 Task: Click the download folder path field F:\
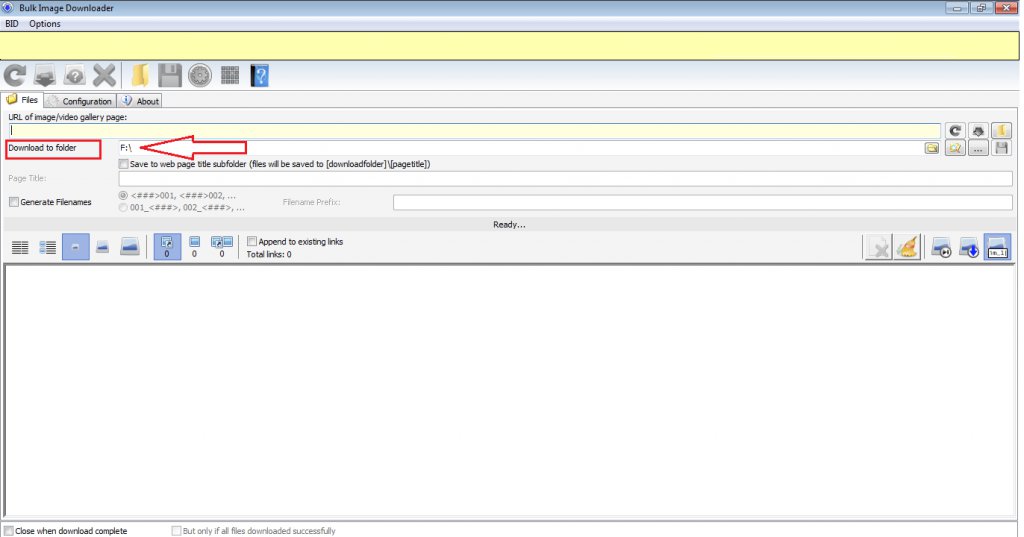pos(521,148)
